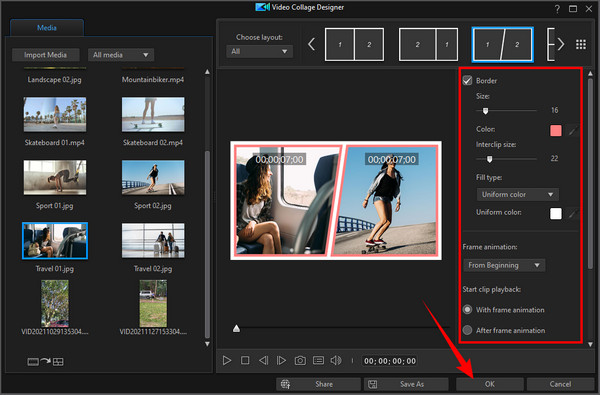The image size is (600, 395).
Task: Select the VID20211127153304 video thumbnail
Action: [153, 303]
